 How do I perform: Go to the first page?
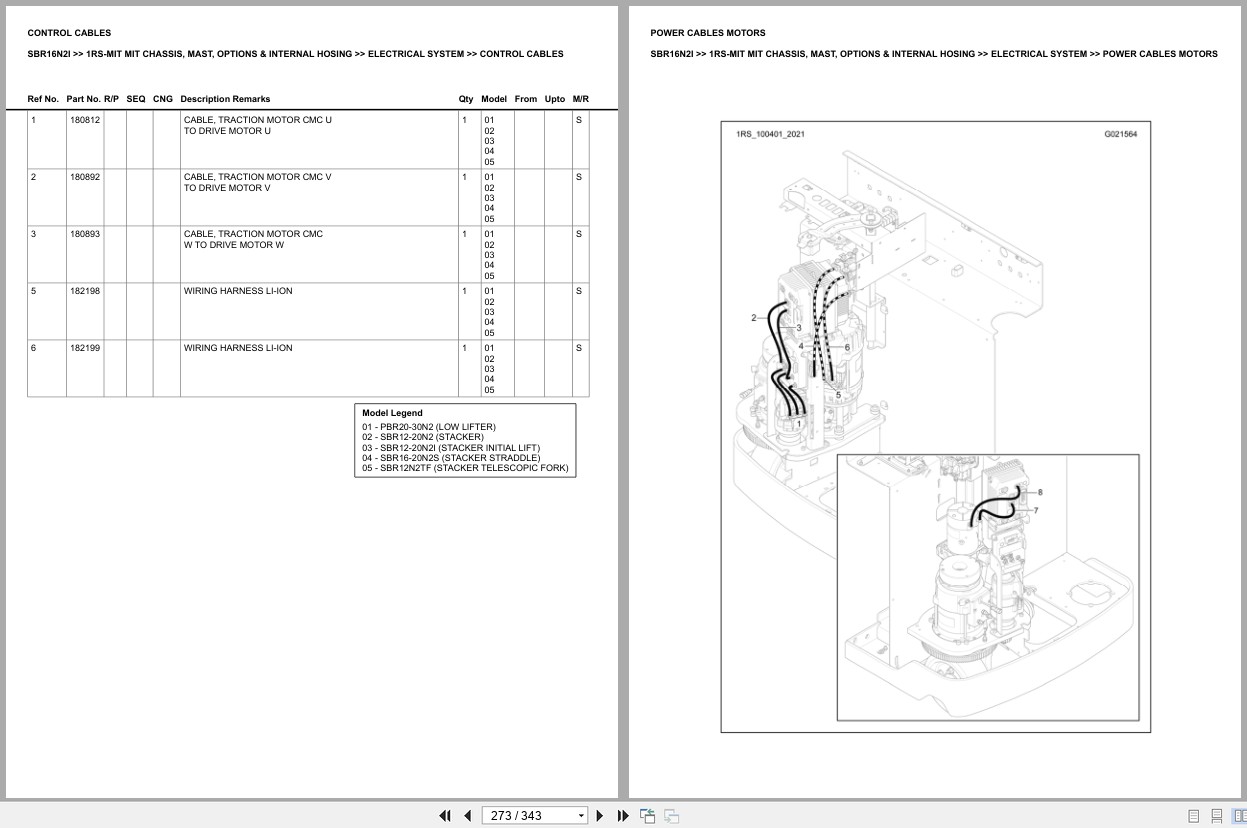445,816
